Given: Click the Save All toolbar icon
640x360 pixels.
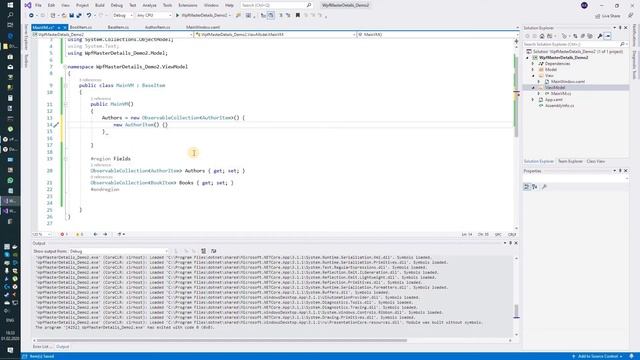Looking at the screenshot, I should pos(79,16).
